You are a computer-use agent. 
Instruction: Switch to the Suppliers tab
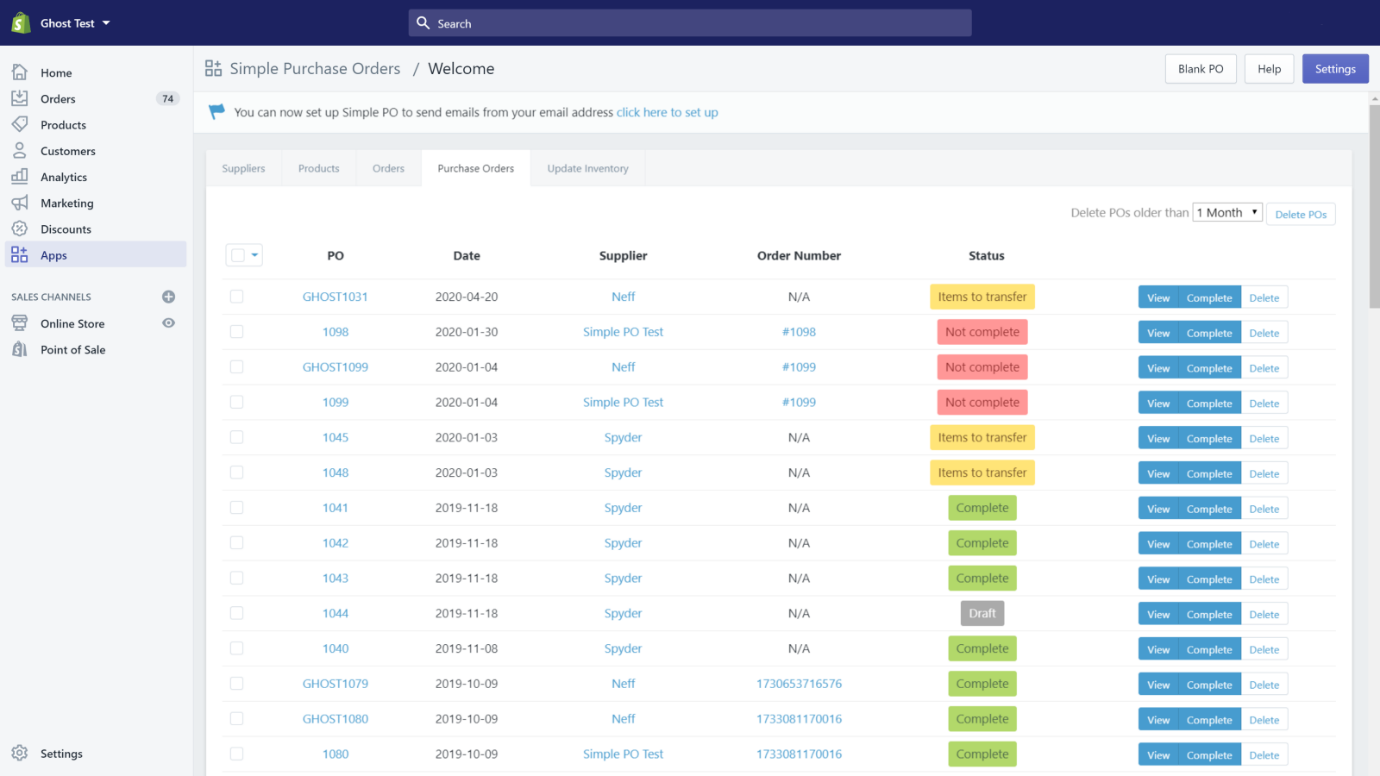tap(244, 168)
